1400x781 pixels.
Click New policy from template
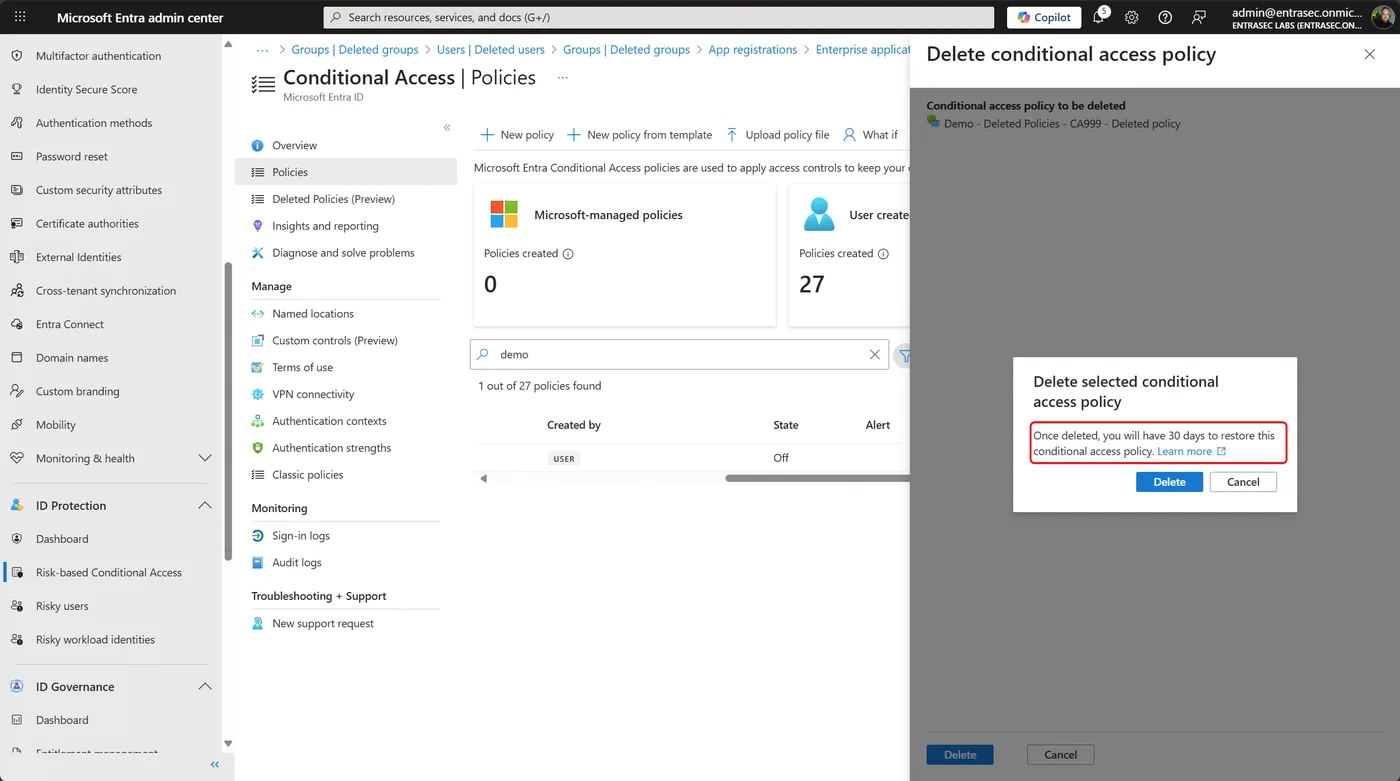tap(640, 135)
